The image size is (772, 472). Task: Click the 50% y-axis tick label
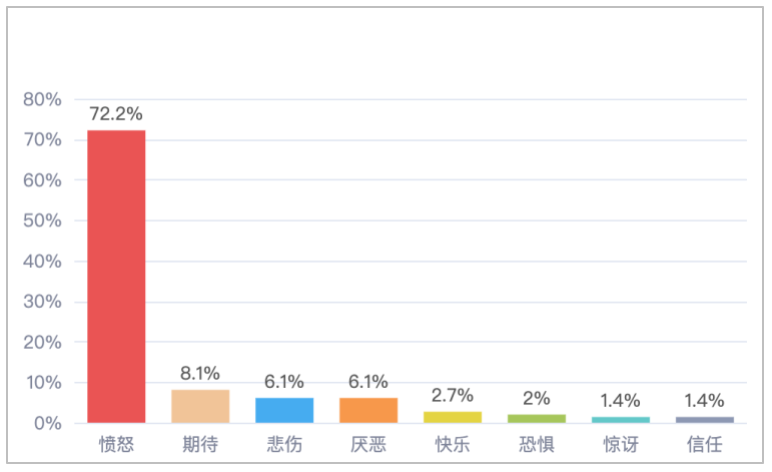click(43, 221)
